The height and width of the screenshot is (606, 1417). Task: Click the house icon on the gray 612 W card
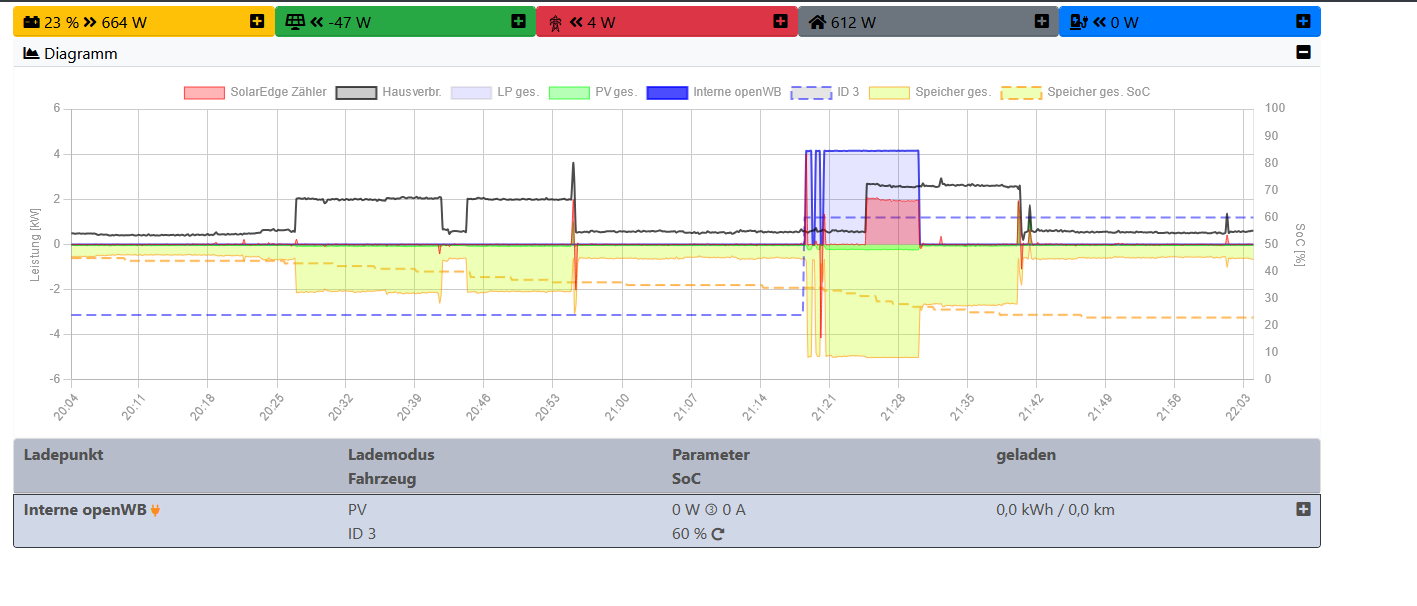pyautogui.click(x=817, y=20)
